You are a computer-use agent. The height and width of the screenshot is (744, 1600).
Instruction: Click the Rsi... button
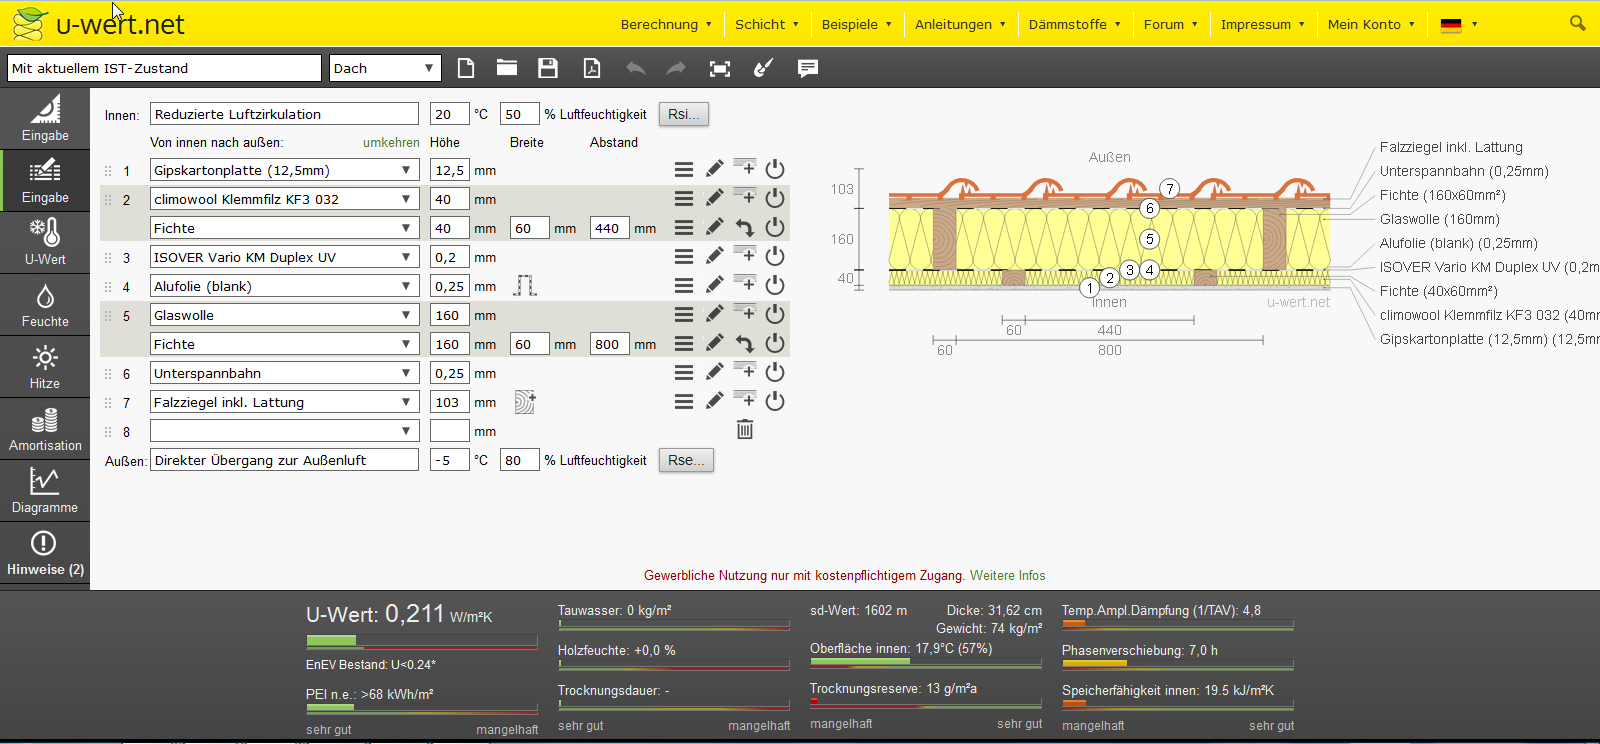[x=684, y=114]
